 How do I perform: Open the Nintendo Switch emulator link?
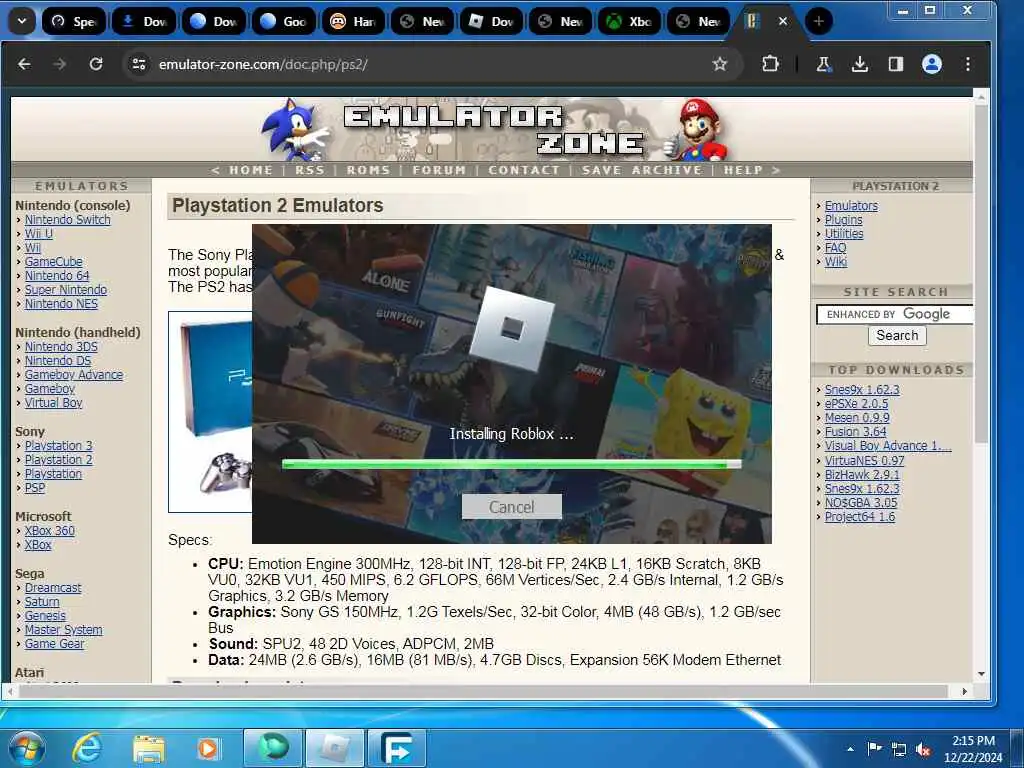point(68,219)
